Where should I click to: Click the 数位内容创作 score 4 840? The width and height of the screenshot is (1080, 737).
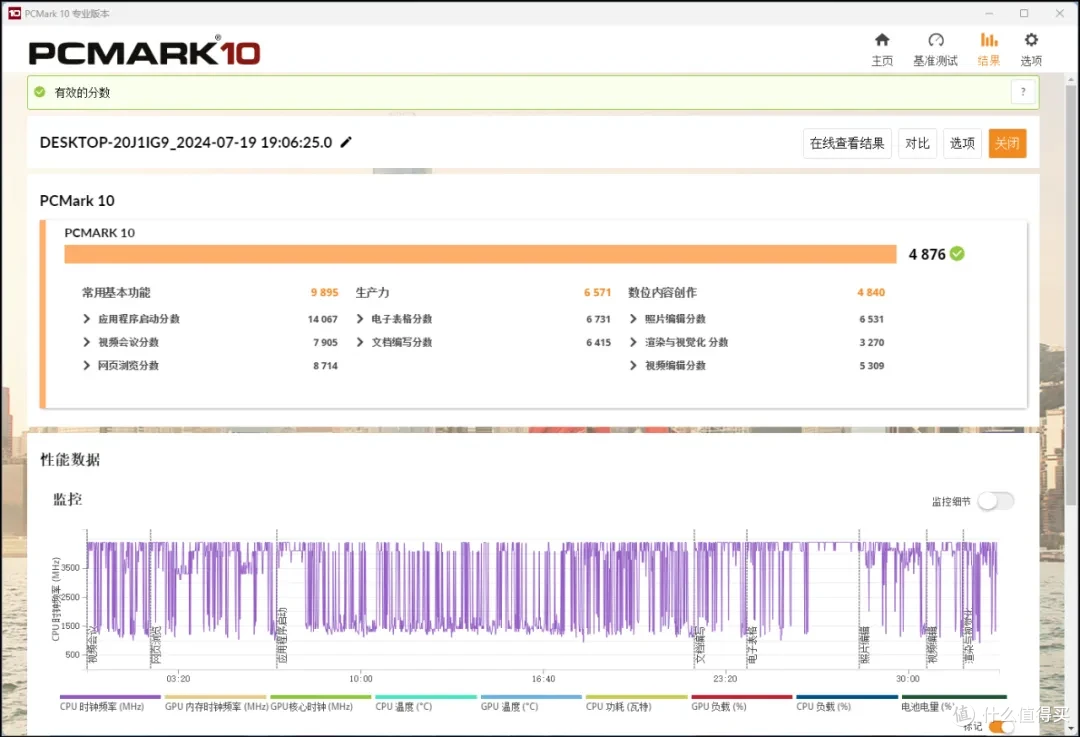tap(871, 292)
